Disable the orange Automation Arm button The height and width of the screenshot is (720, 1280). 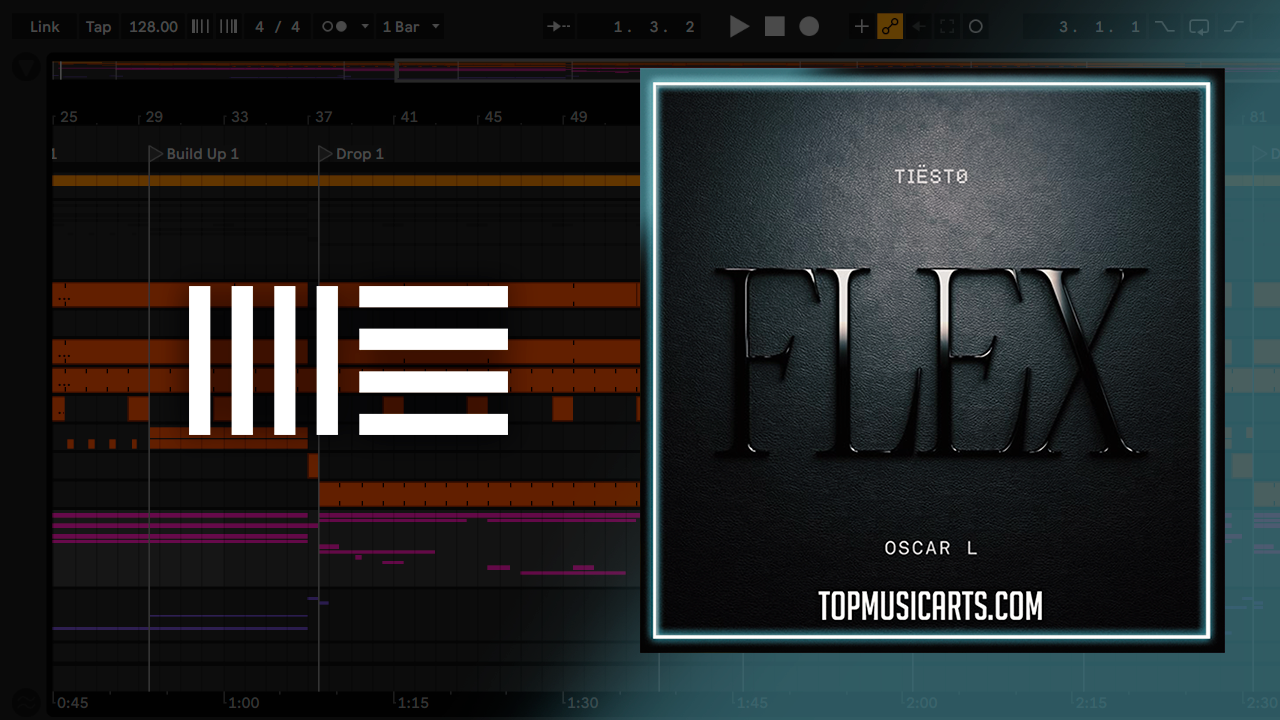coord(890,27)
